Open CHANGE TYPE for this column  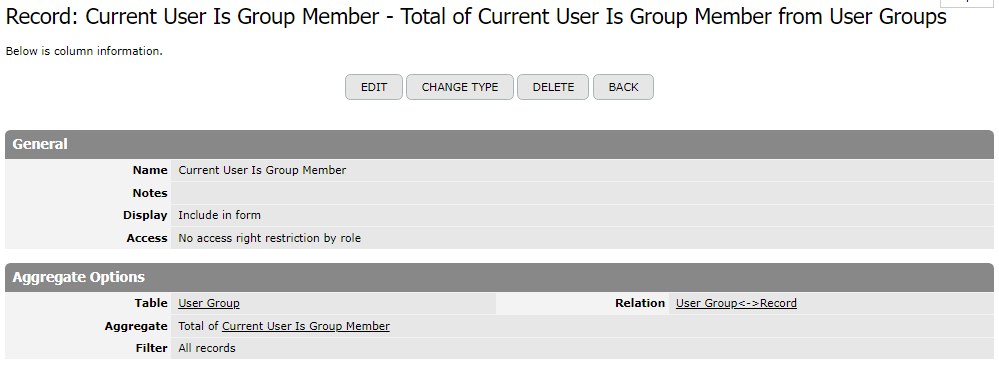click(459, 87)
